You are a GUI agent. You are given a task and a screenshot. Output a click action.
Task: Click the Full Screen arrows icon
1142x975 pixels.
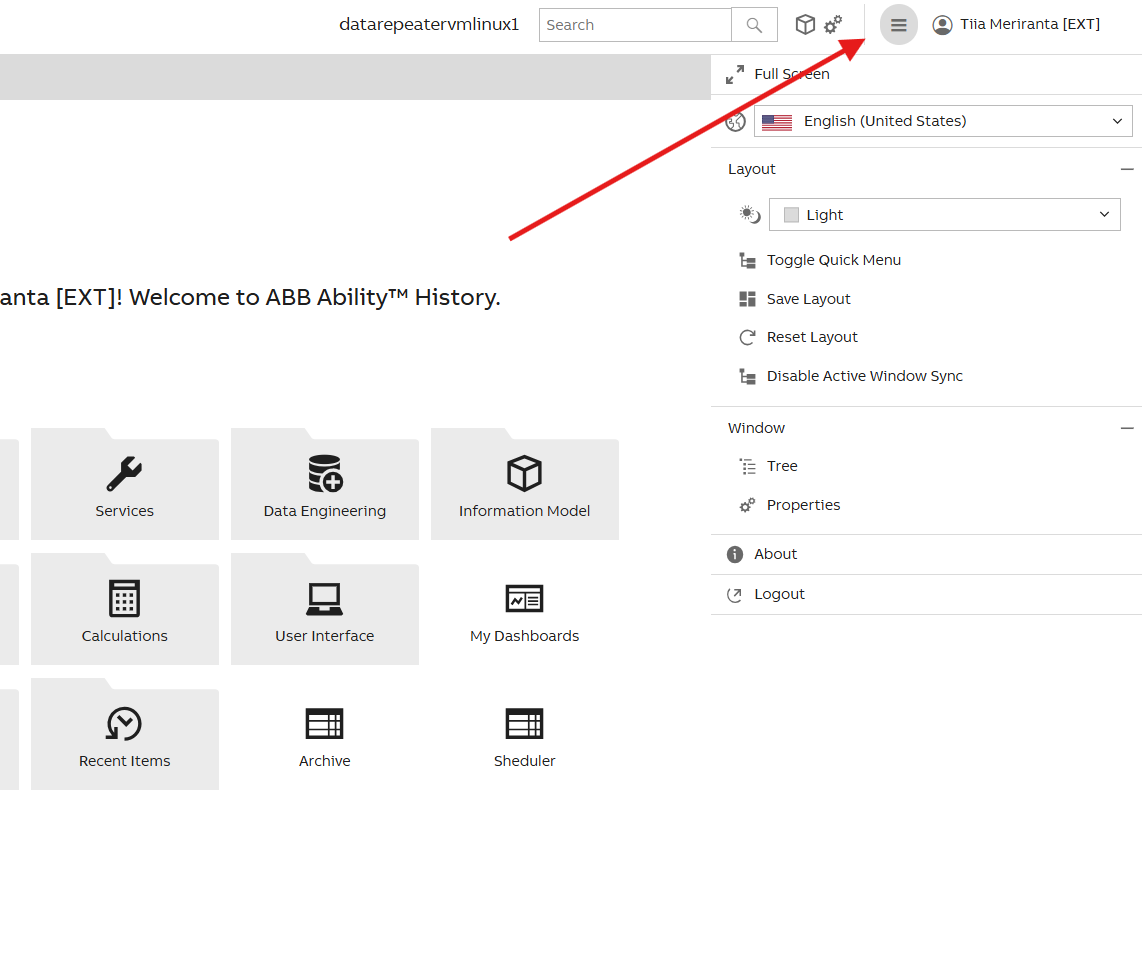[735, 74]
